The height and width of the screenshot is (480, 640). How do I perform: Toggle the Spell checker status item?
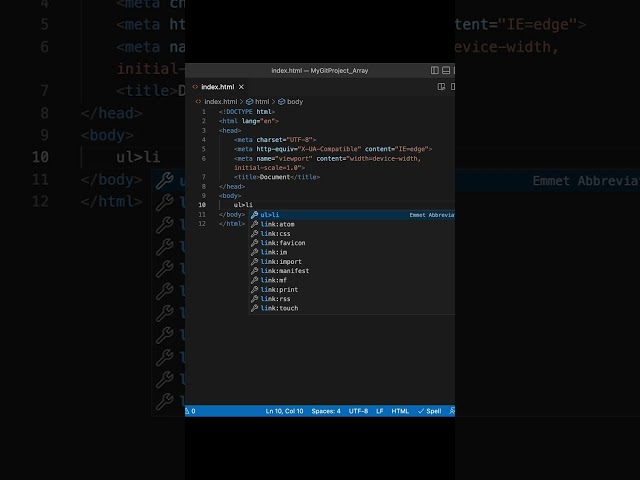(x=430, y=411)
